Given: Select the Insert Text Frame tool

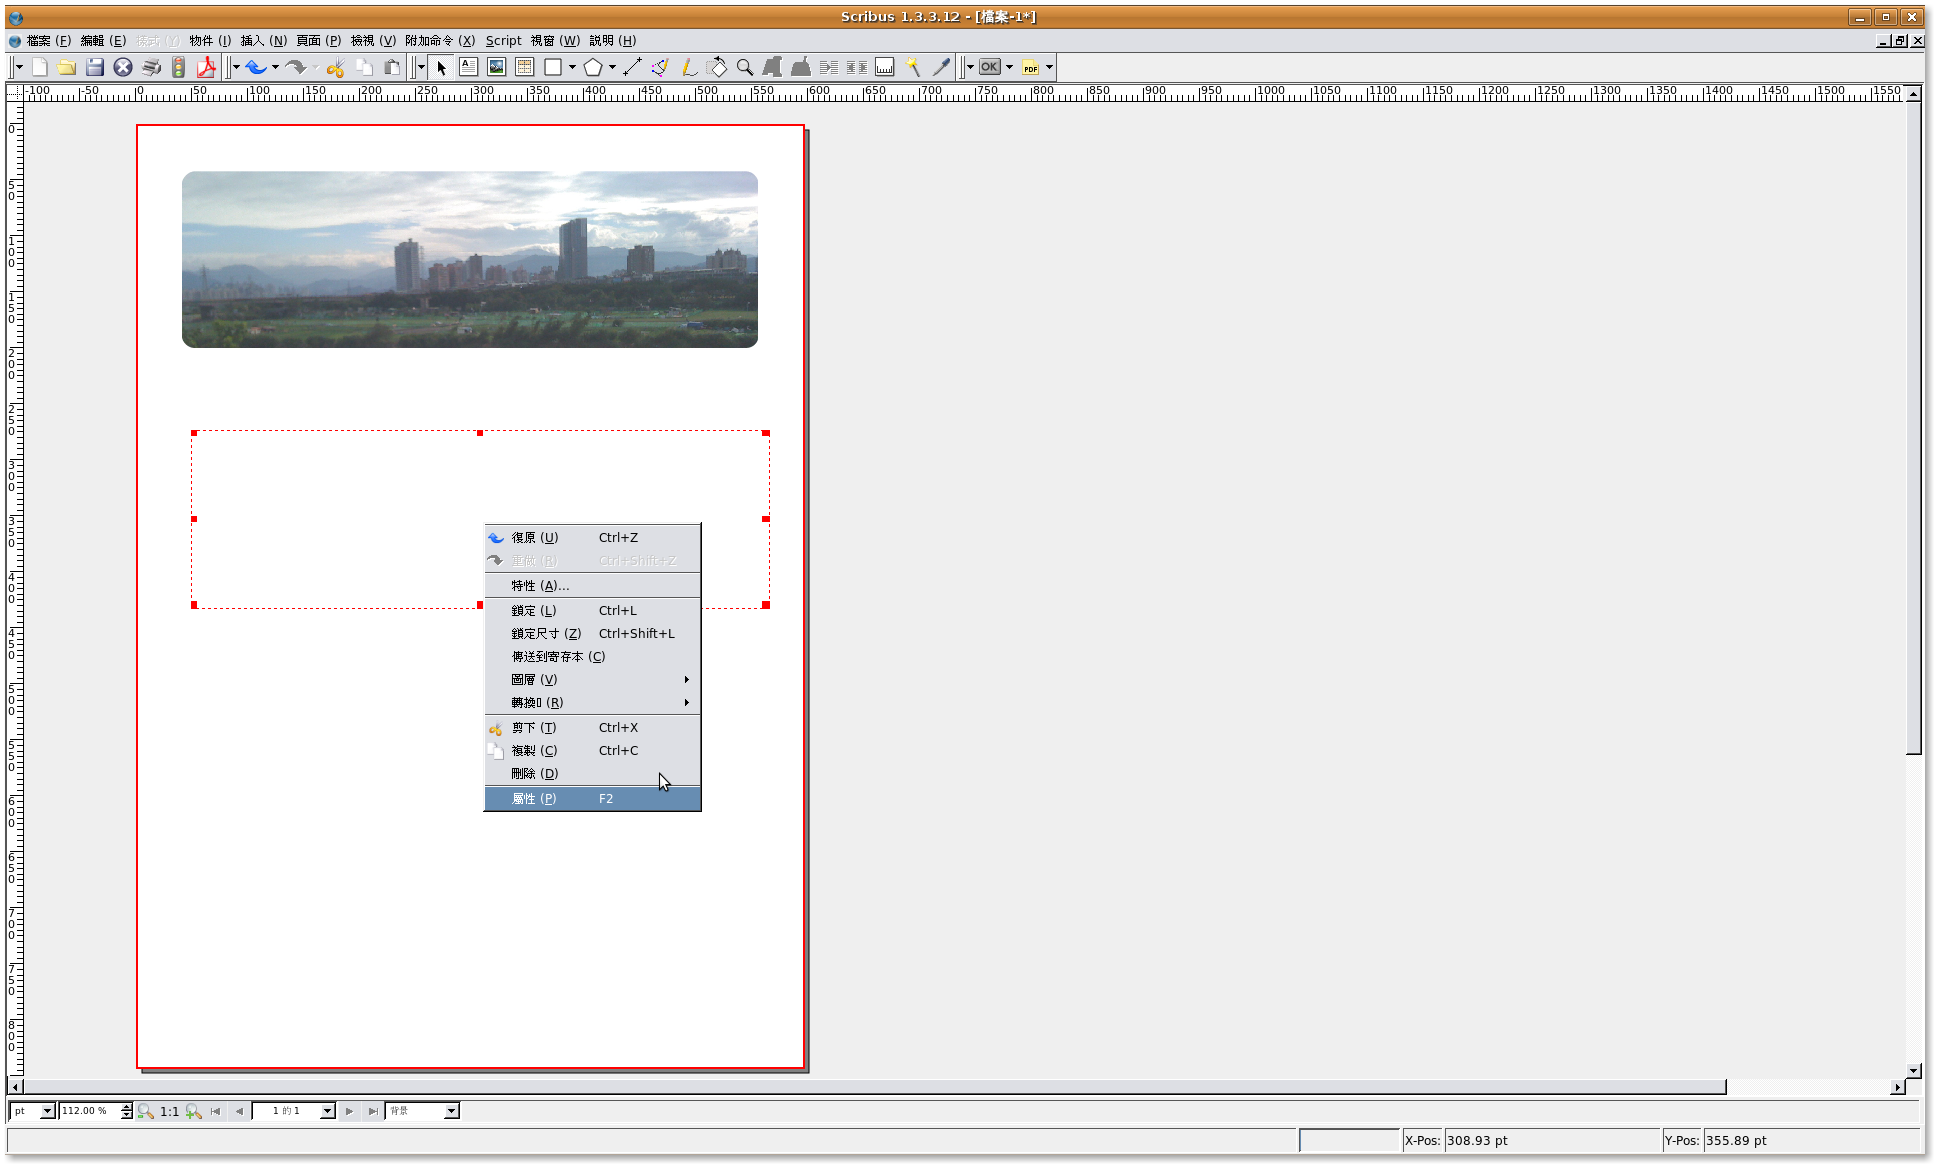Looking at the screenshot, I should (x=468, y=67).
